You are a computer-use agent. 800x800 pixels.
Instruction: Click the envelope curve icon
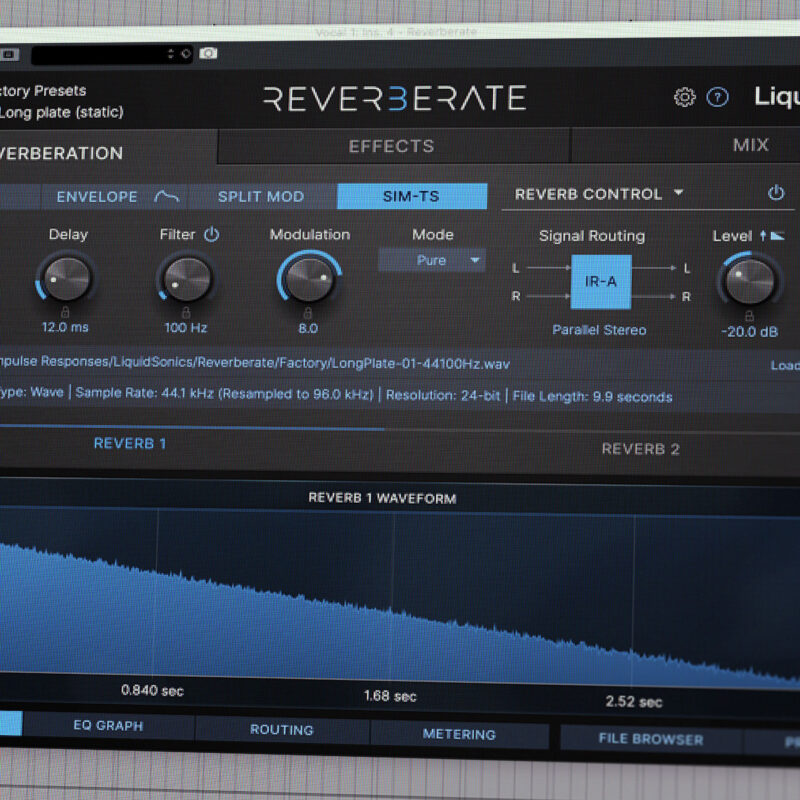pos(166,196)
